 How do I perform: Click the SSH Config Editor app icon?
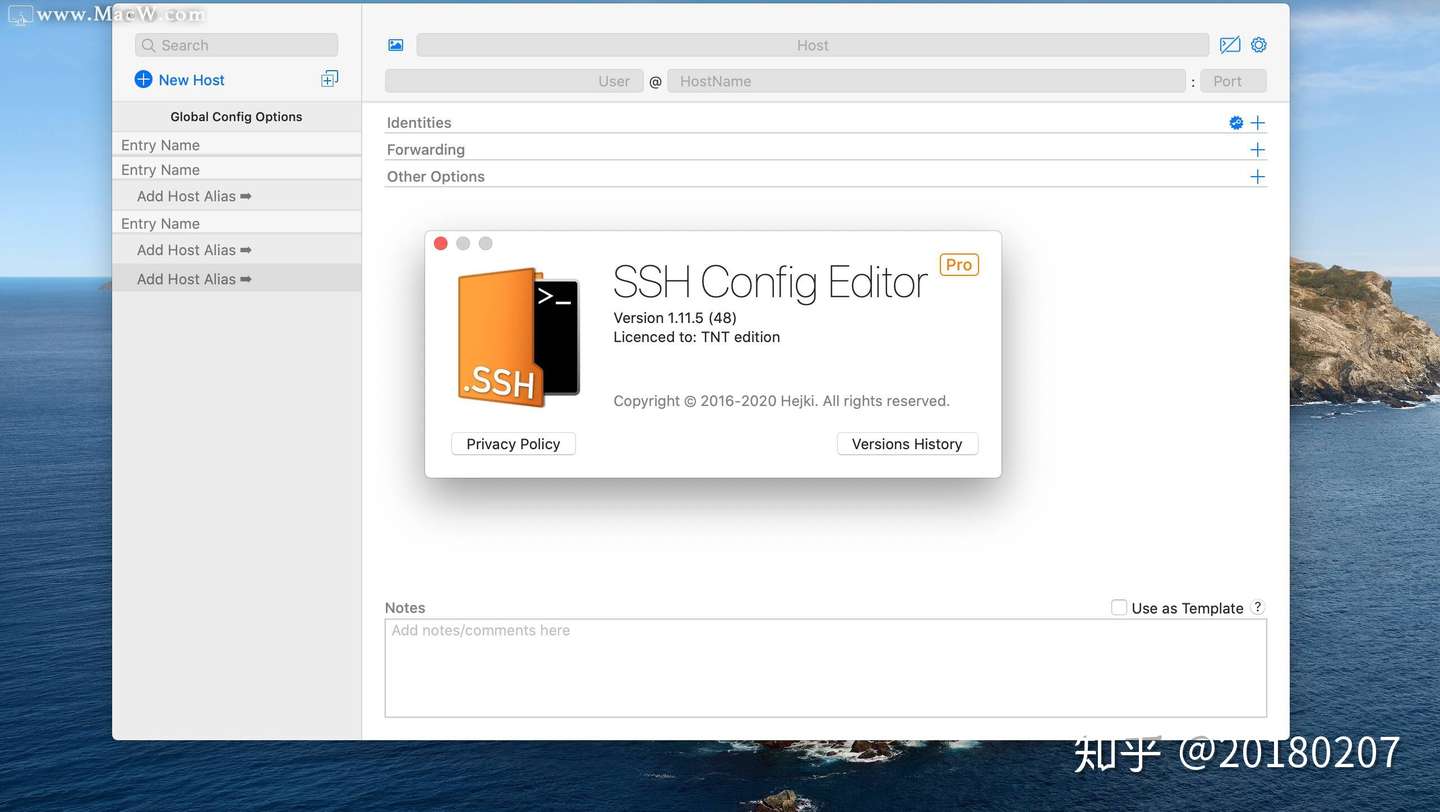[x=518, y=337]
